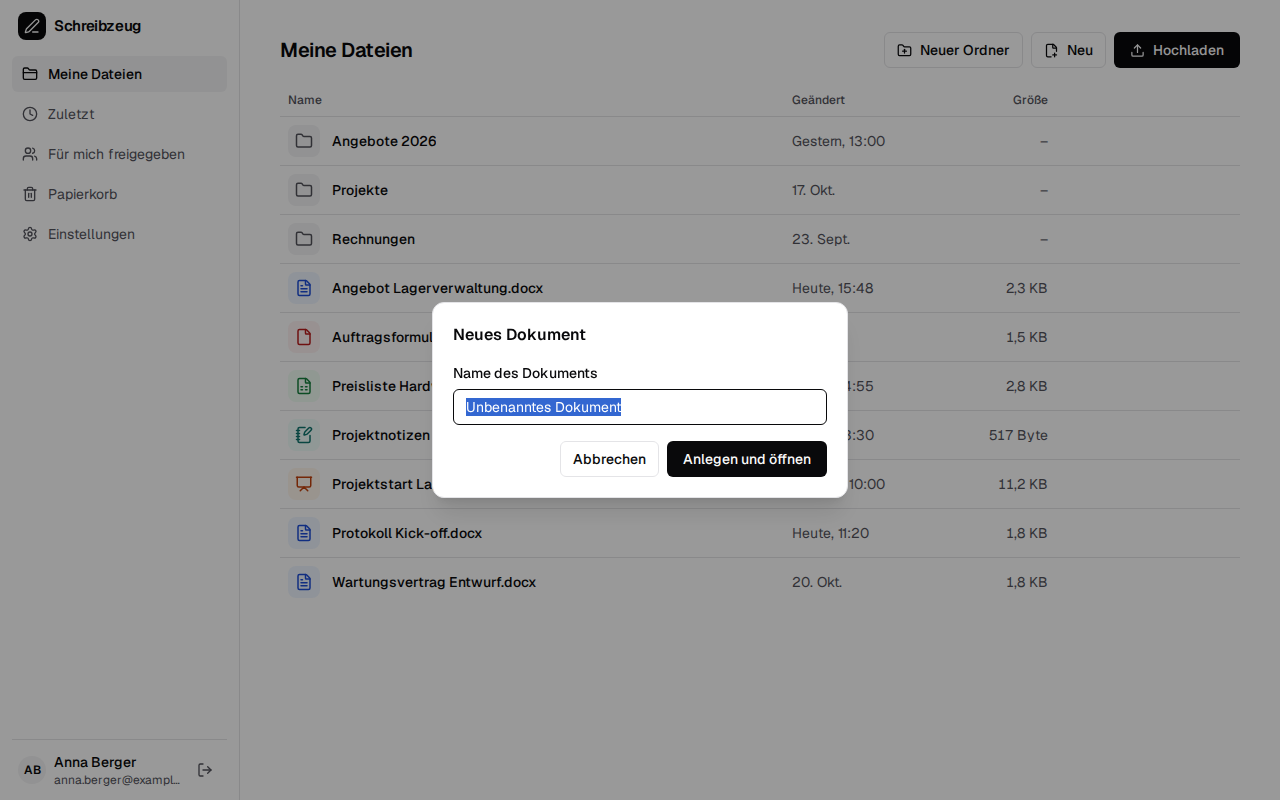Click the folder icon in the Projekte row
This screenshot has width=1280, height=800.
[304, 190]
